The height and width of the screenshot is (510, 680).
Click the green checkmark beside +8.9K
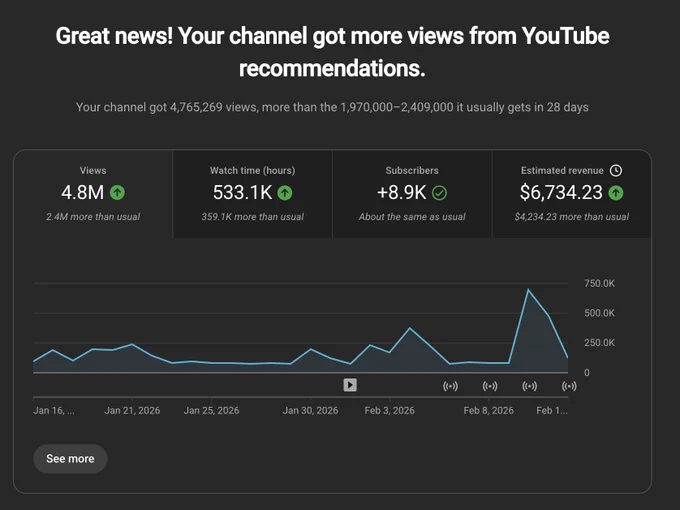tap(439, 193)
